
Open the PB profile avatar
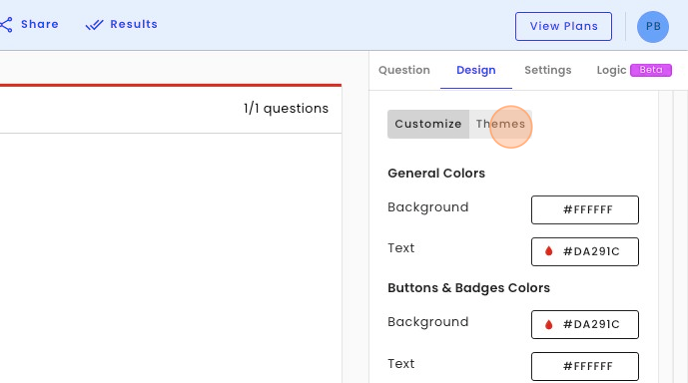click(652, 27)
